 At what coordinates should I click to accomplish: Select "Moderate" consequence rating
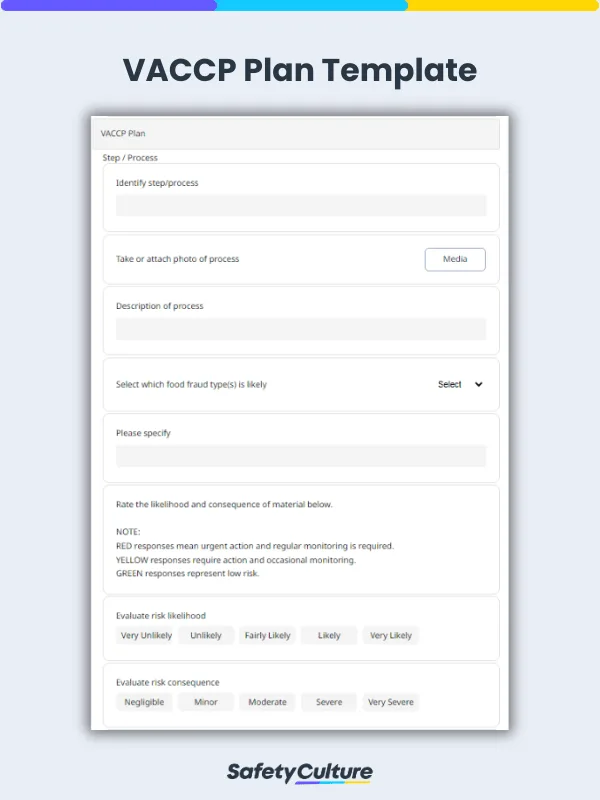[x=267, y=702]
